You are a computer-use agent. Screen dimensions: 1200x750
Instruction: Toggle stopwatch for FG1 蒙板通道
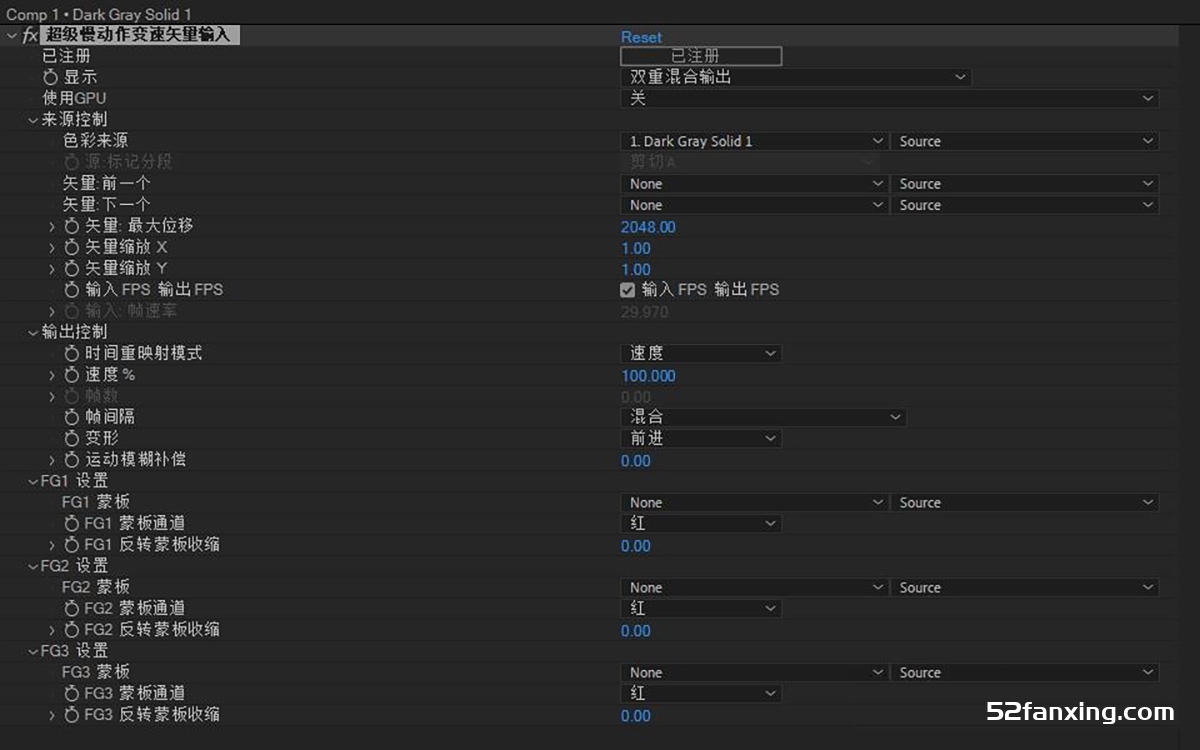[72, 523]
